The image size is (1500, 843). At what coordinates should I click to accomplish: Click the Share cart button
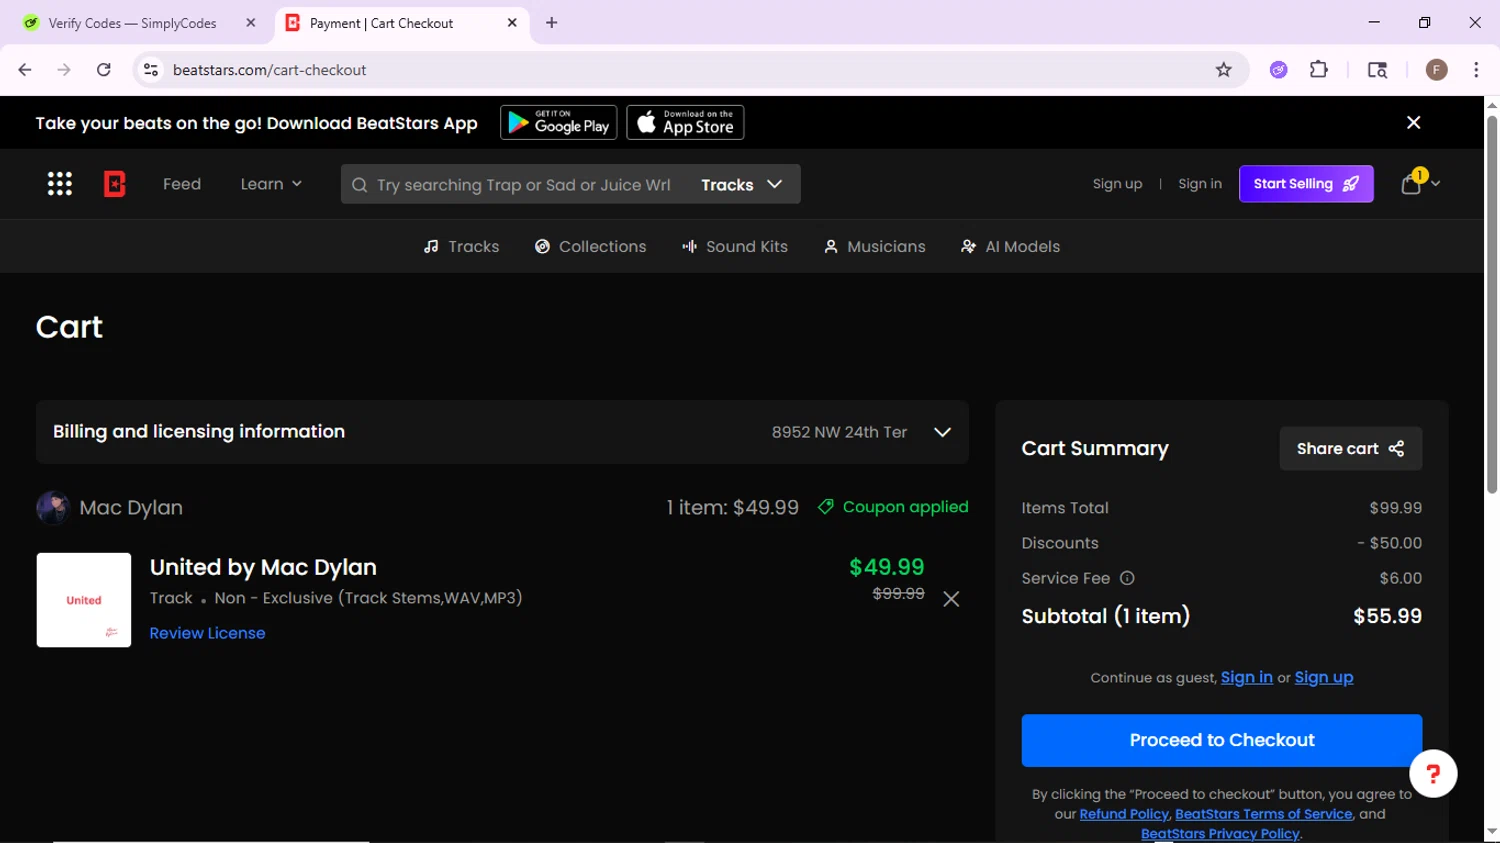1351,449
